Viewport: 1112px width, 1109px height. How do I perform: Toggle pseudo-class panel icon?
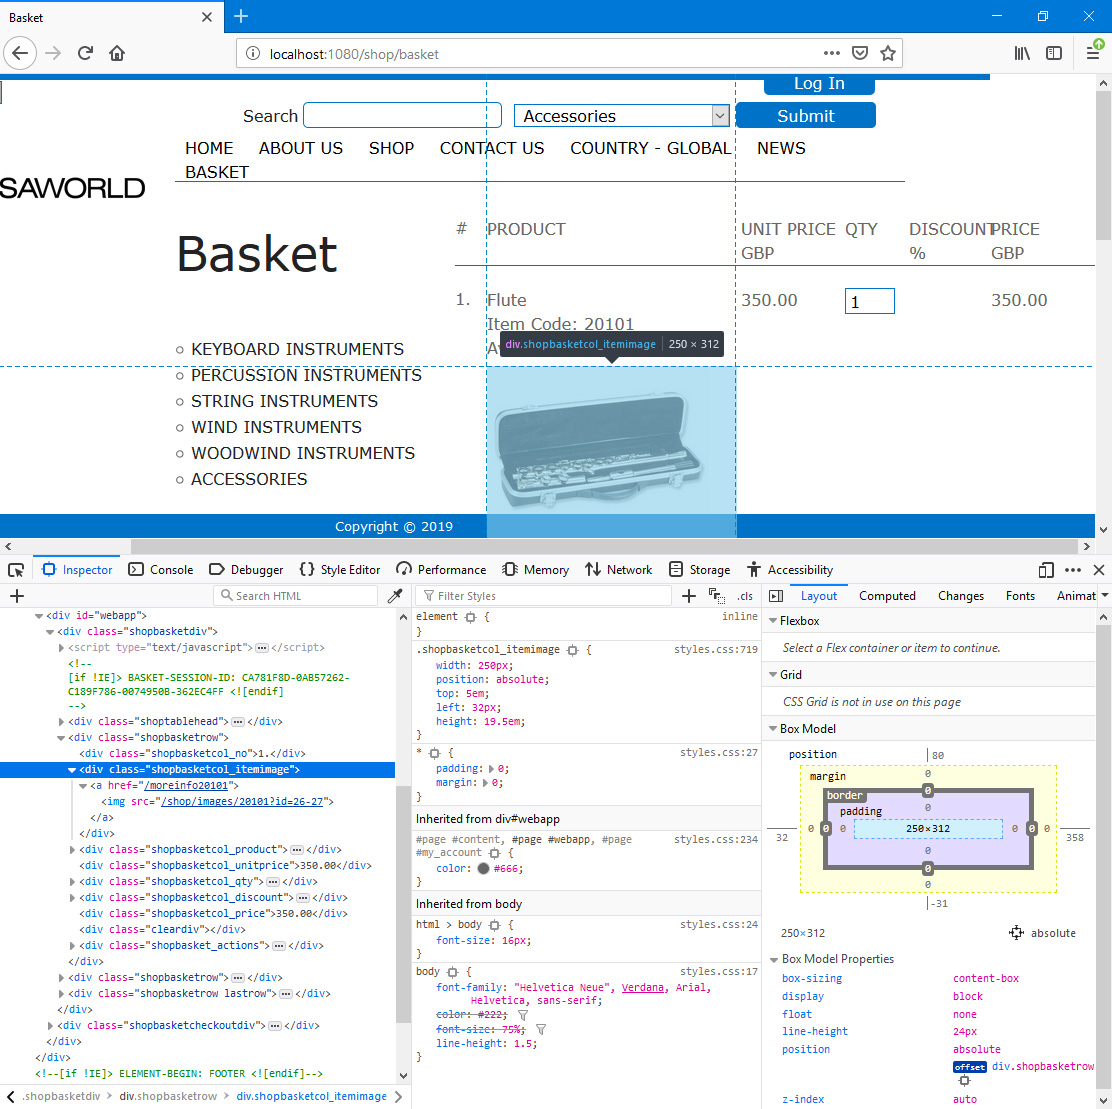pos(716,596)
